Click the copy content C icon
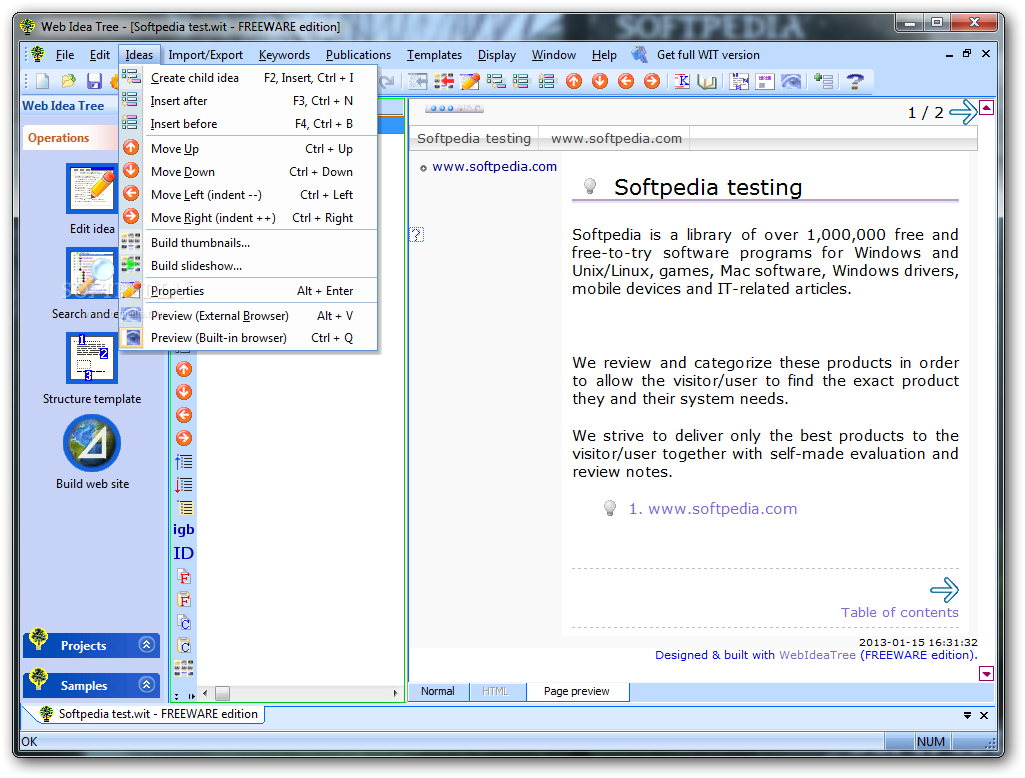Image resolution: width=1025 pixels, height=778 pixels. point(184,623)
